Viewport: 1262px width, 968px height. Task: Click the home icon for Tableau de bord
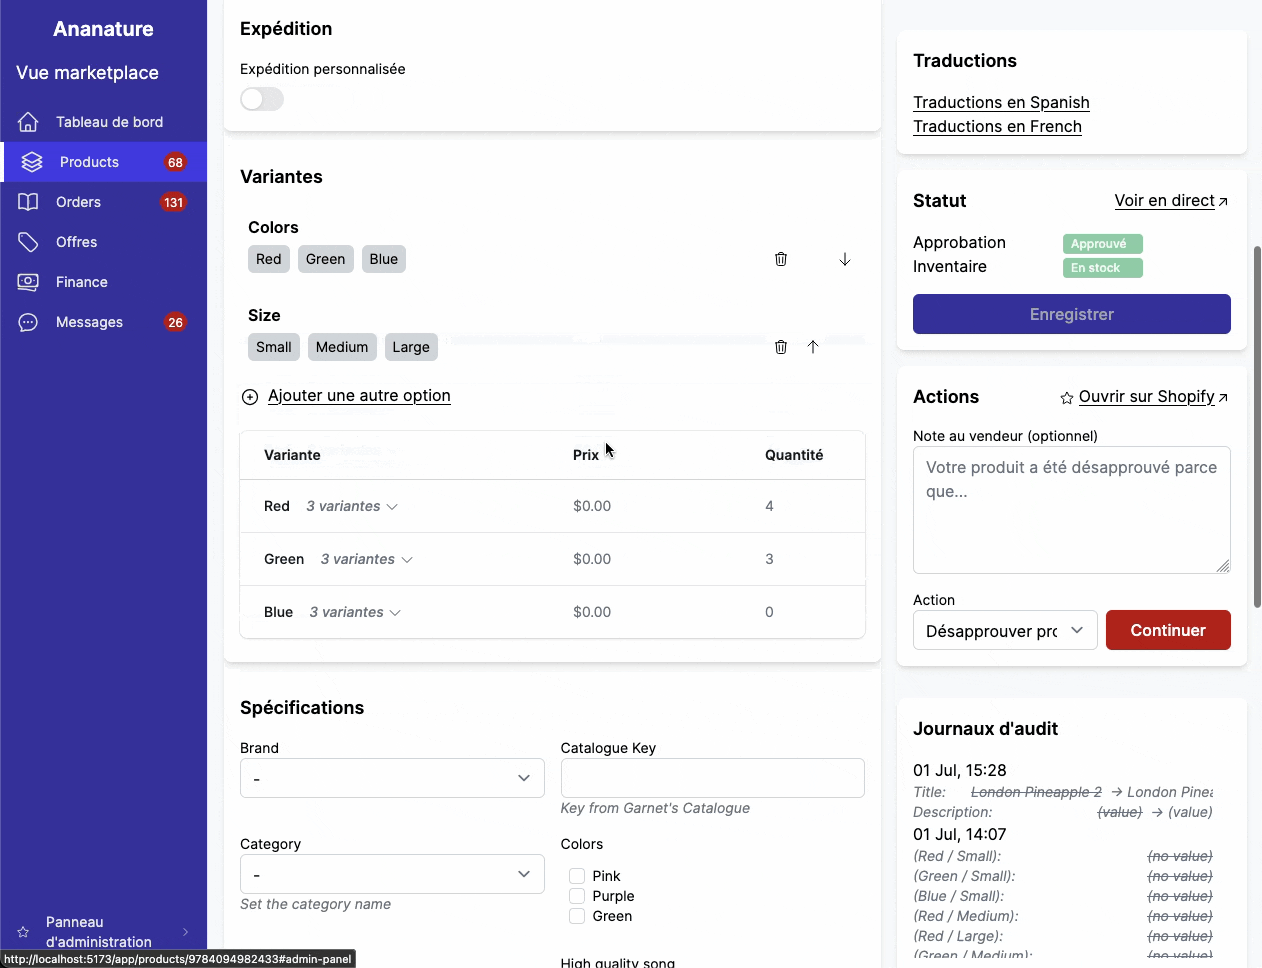tap(28, 122)
